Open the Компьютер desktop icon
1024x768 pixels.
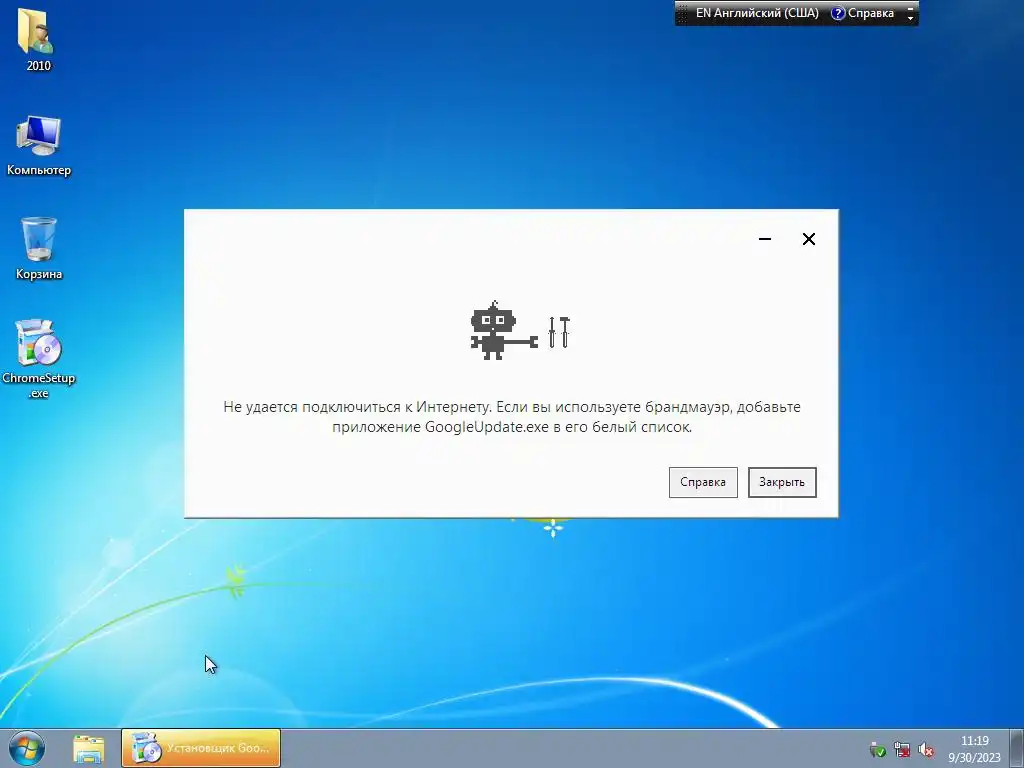coord(39,146)
